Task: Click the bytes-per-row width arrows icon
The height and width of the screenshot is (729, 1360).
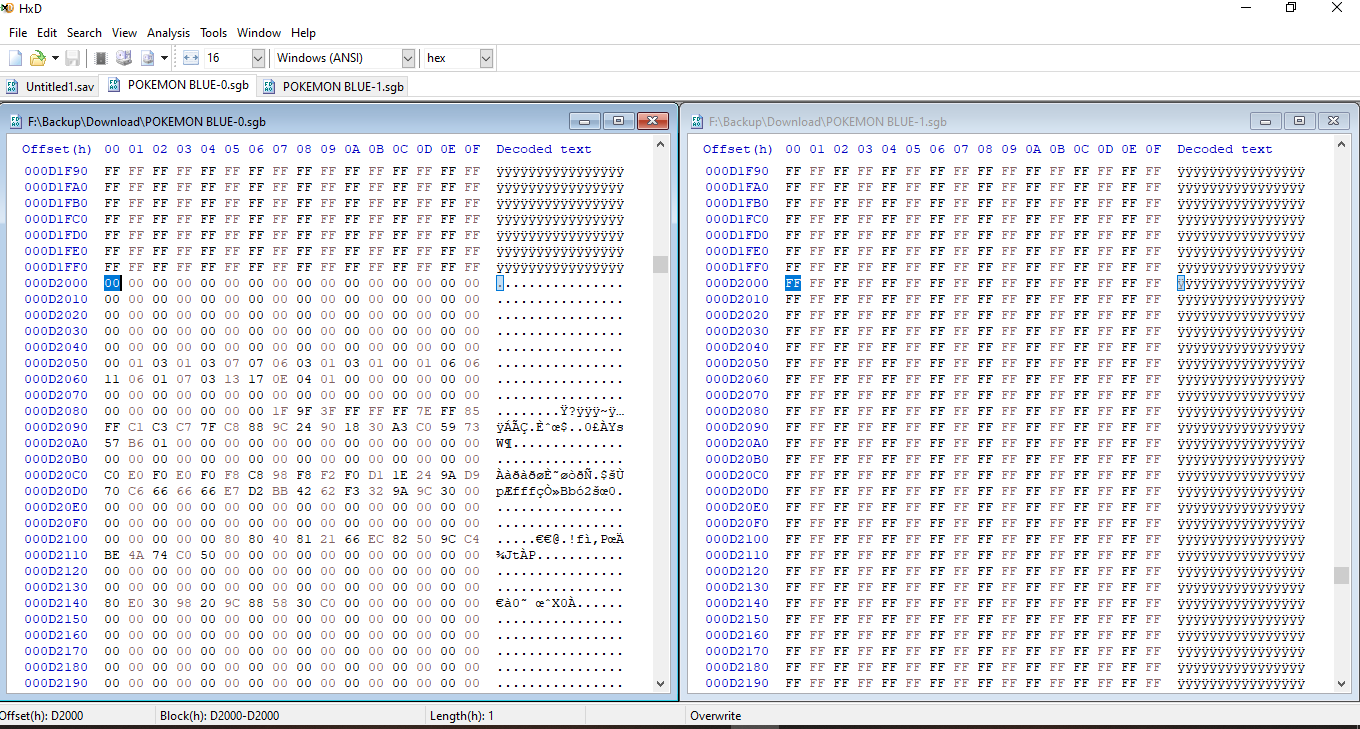Action: (x=191, y=58)
